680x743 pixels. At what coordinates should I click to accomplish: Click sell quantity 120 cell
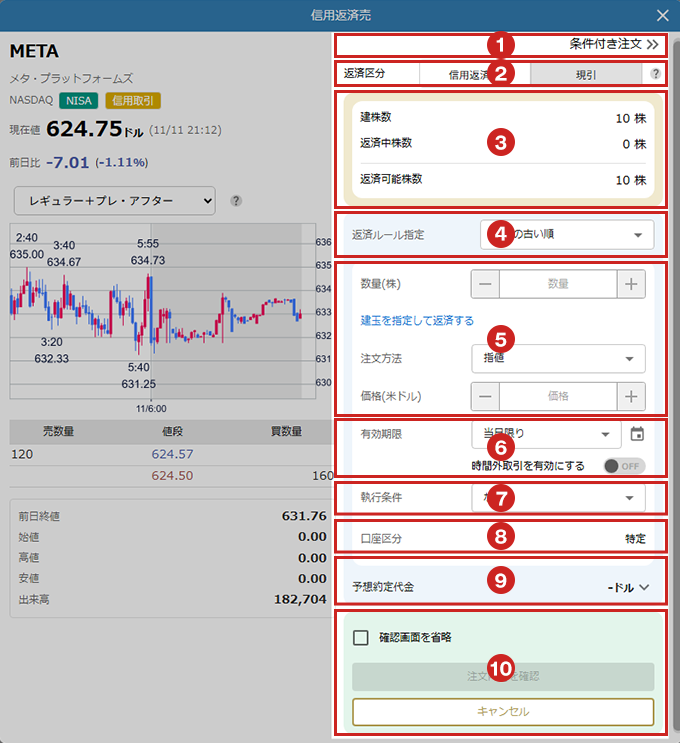[x=22, y=454]
